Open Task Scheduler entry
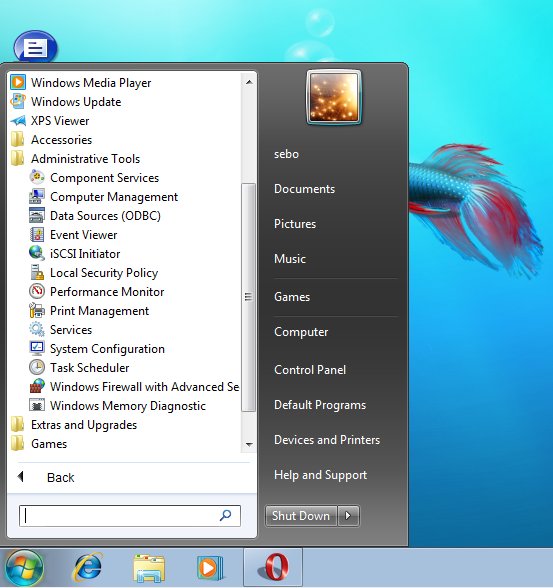Image resolution: width=553 pixels, height=588 pixels. (79, 368)
